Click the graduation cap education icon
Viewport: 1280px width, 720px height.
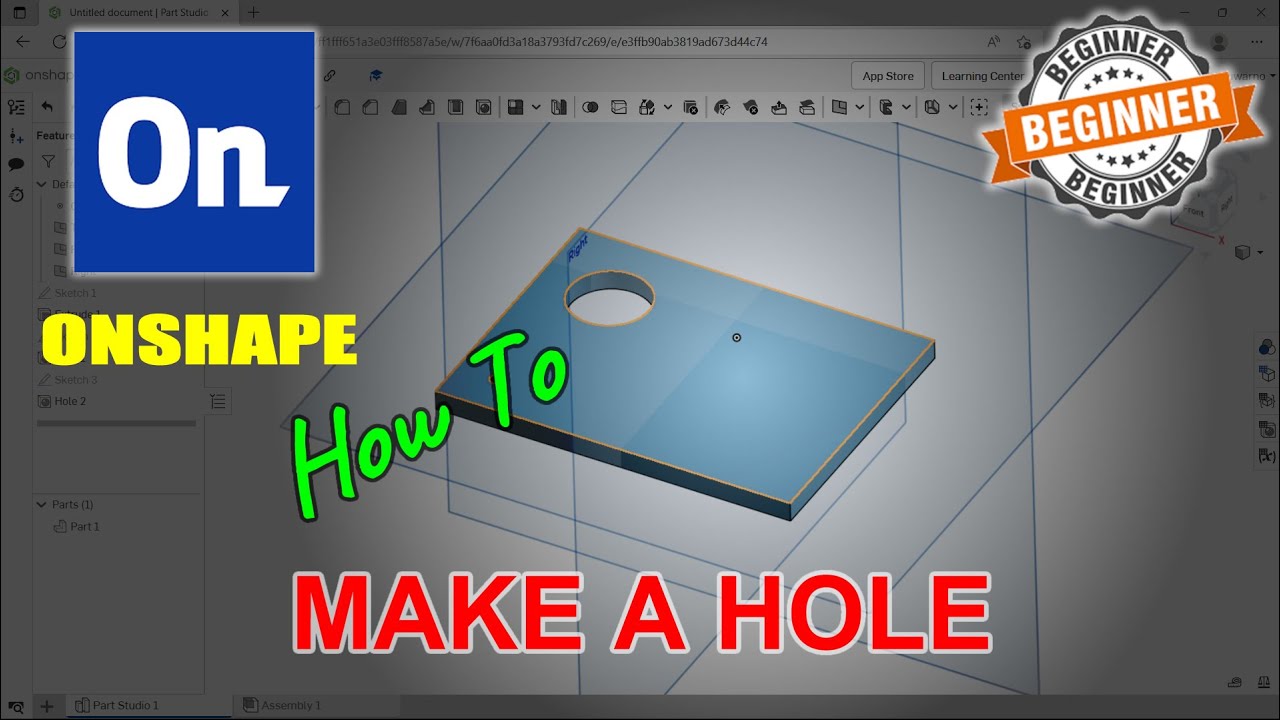[x=376, y=76]
